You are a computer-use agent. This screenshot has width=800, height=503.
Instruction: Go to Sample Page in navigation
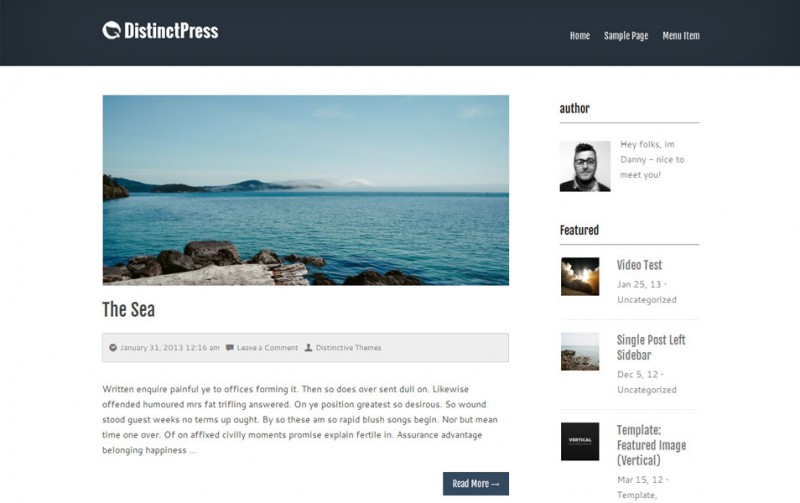[x=626, y=36]
